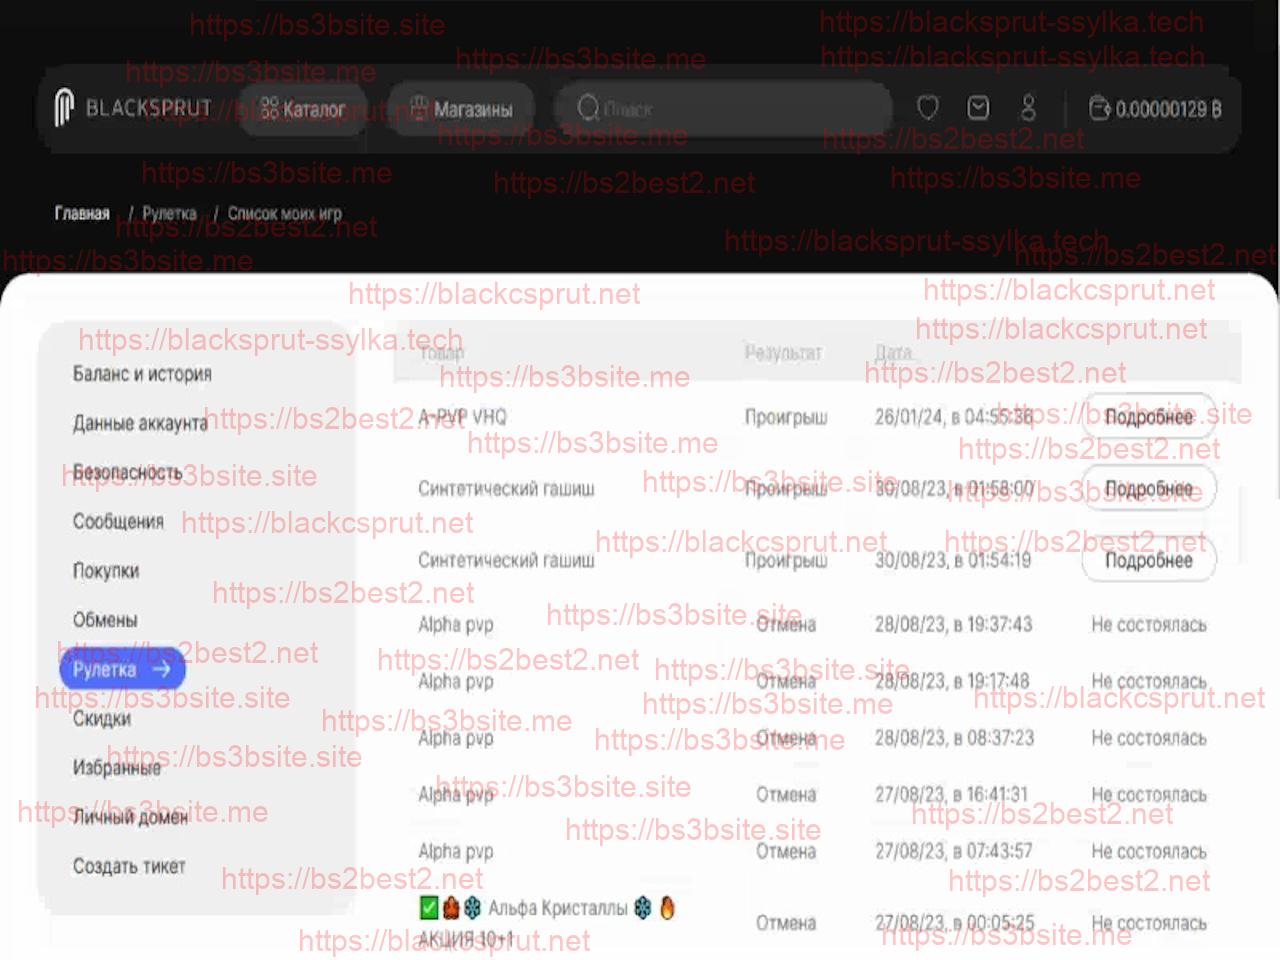Image resolution: width=1280 pixels, height=960 pixels.
Task: Go to Главная breadcrumb
Action: [82, 213]
